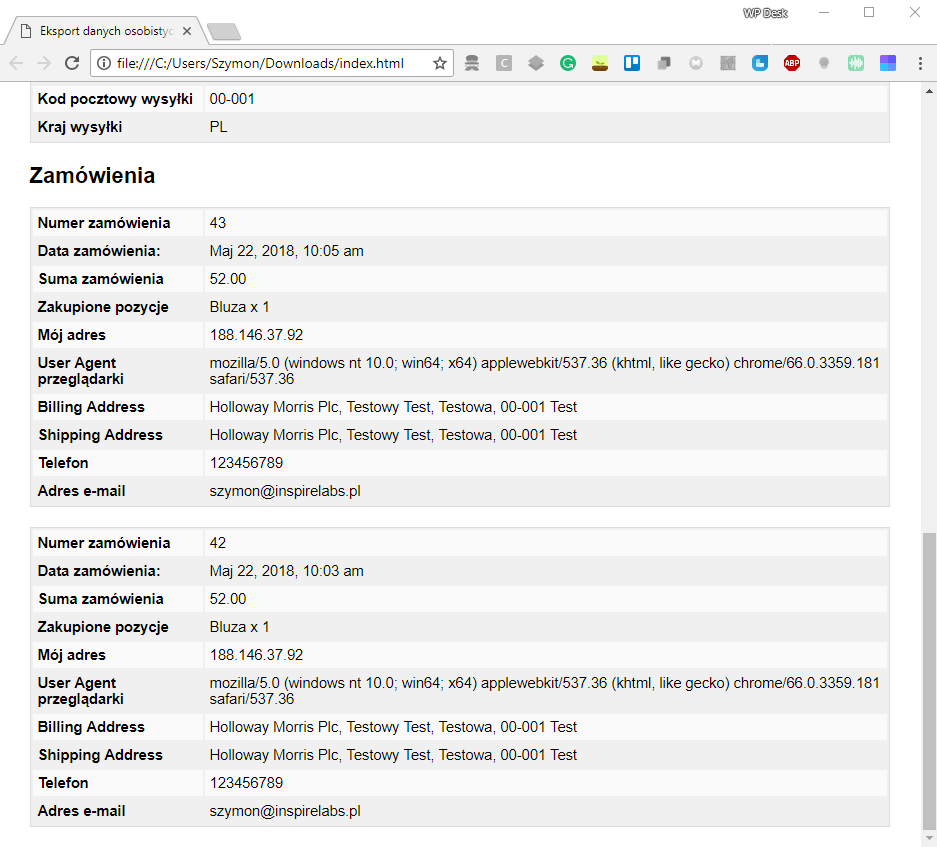Click Suma zamówienia 52.00 in order 43

pos(228,279)
